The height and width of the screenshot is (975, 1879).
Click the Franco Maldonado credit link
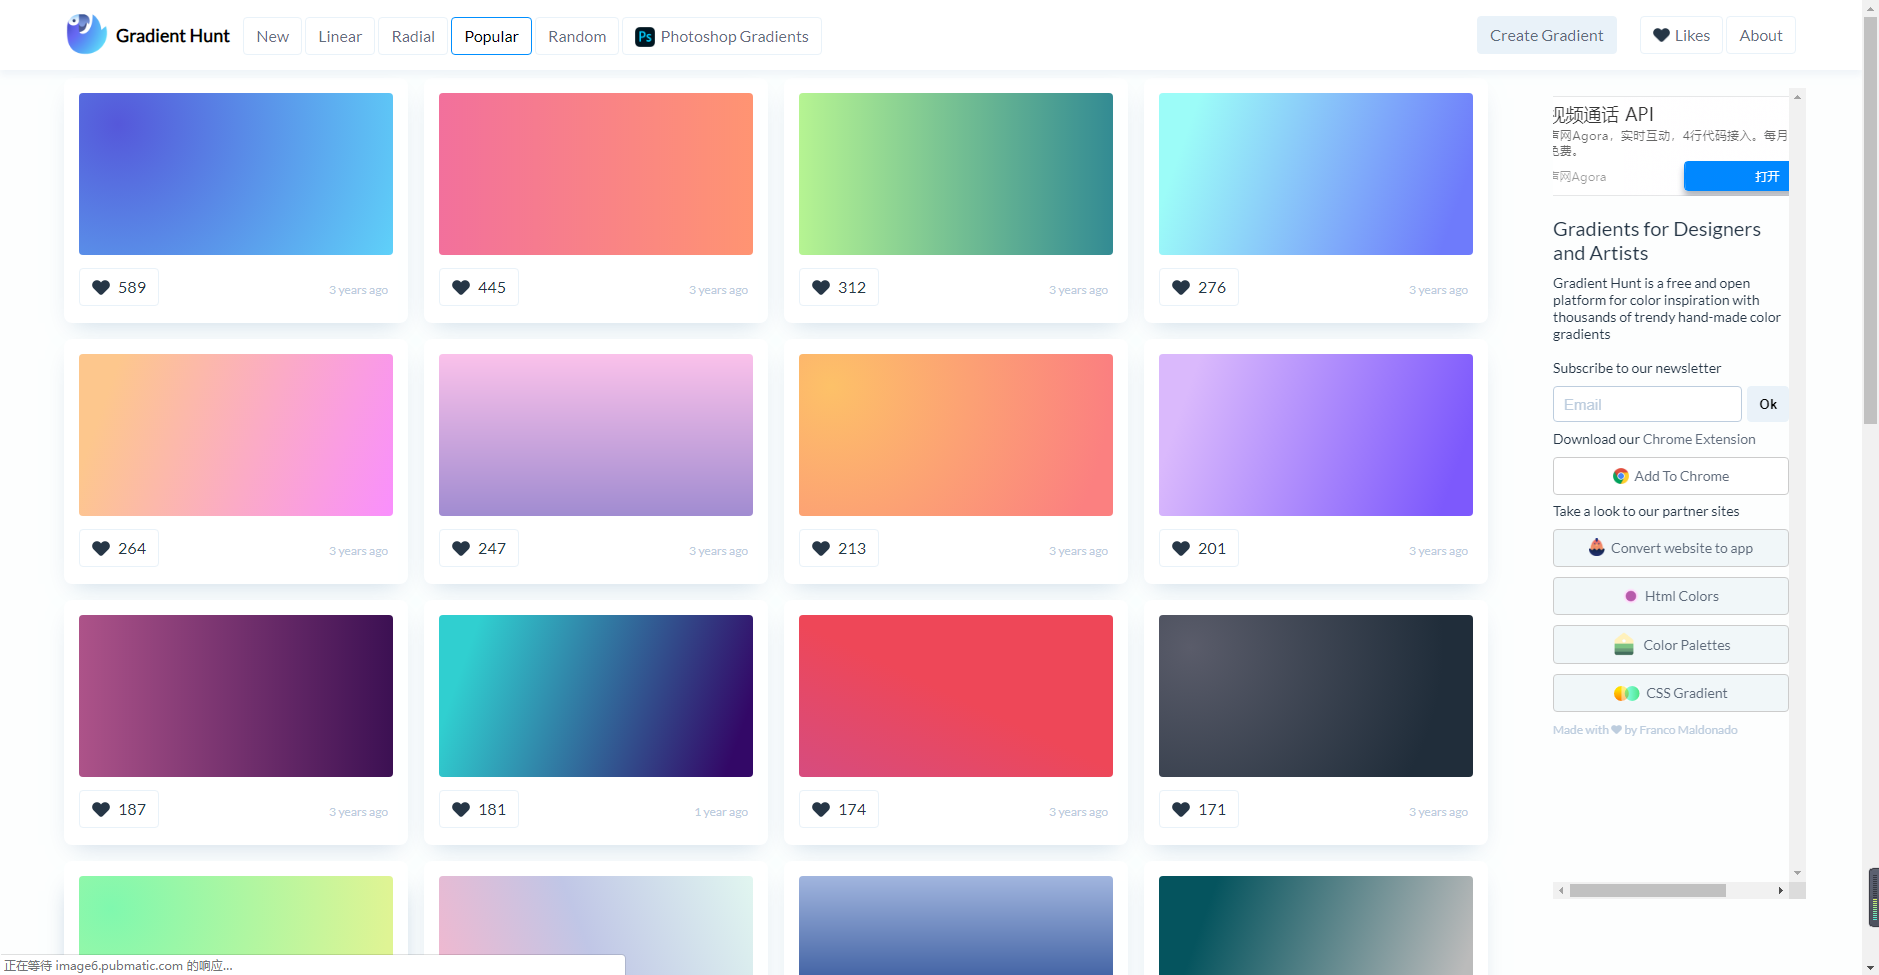[x=1688, y=730]
